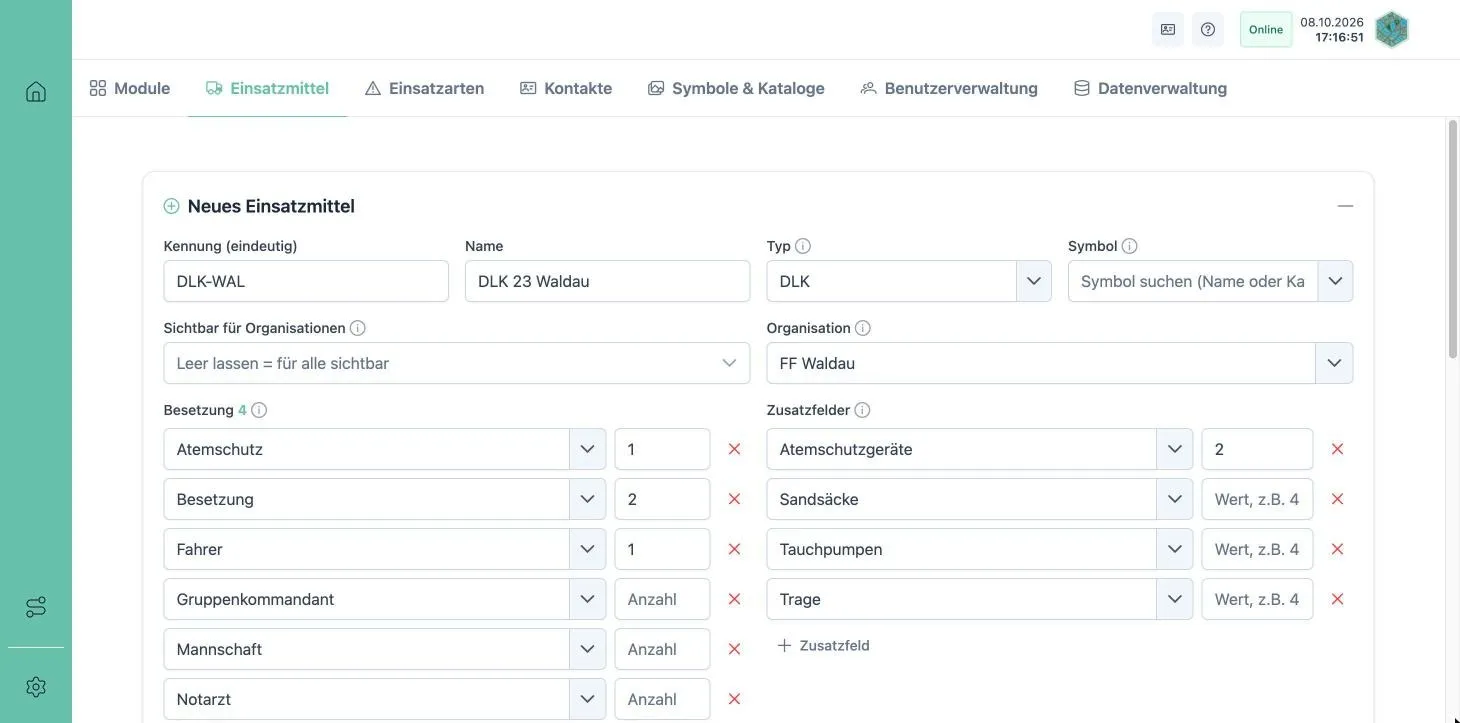The width and height of the screenshot is (1460, 723).
Task: Open the workflow routes icon in sidebar
Action: pyautogui.click(x=36, y=607)
